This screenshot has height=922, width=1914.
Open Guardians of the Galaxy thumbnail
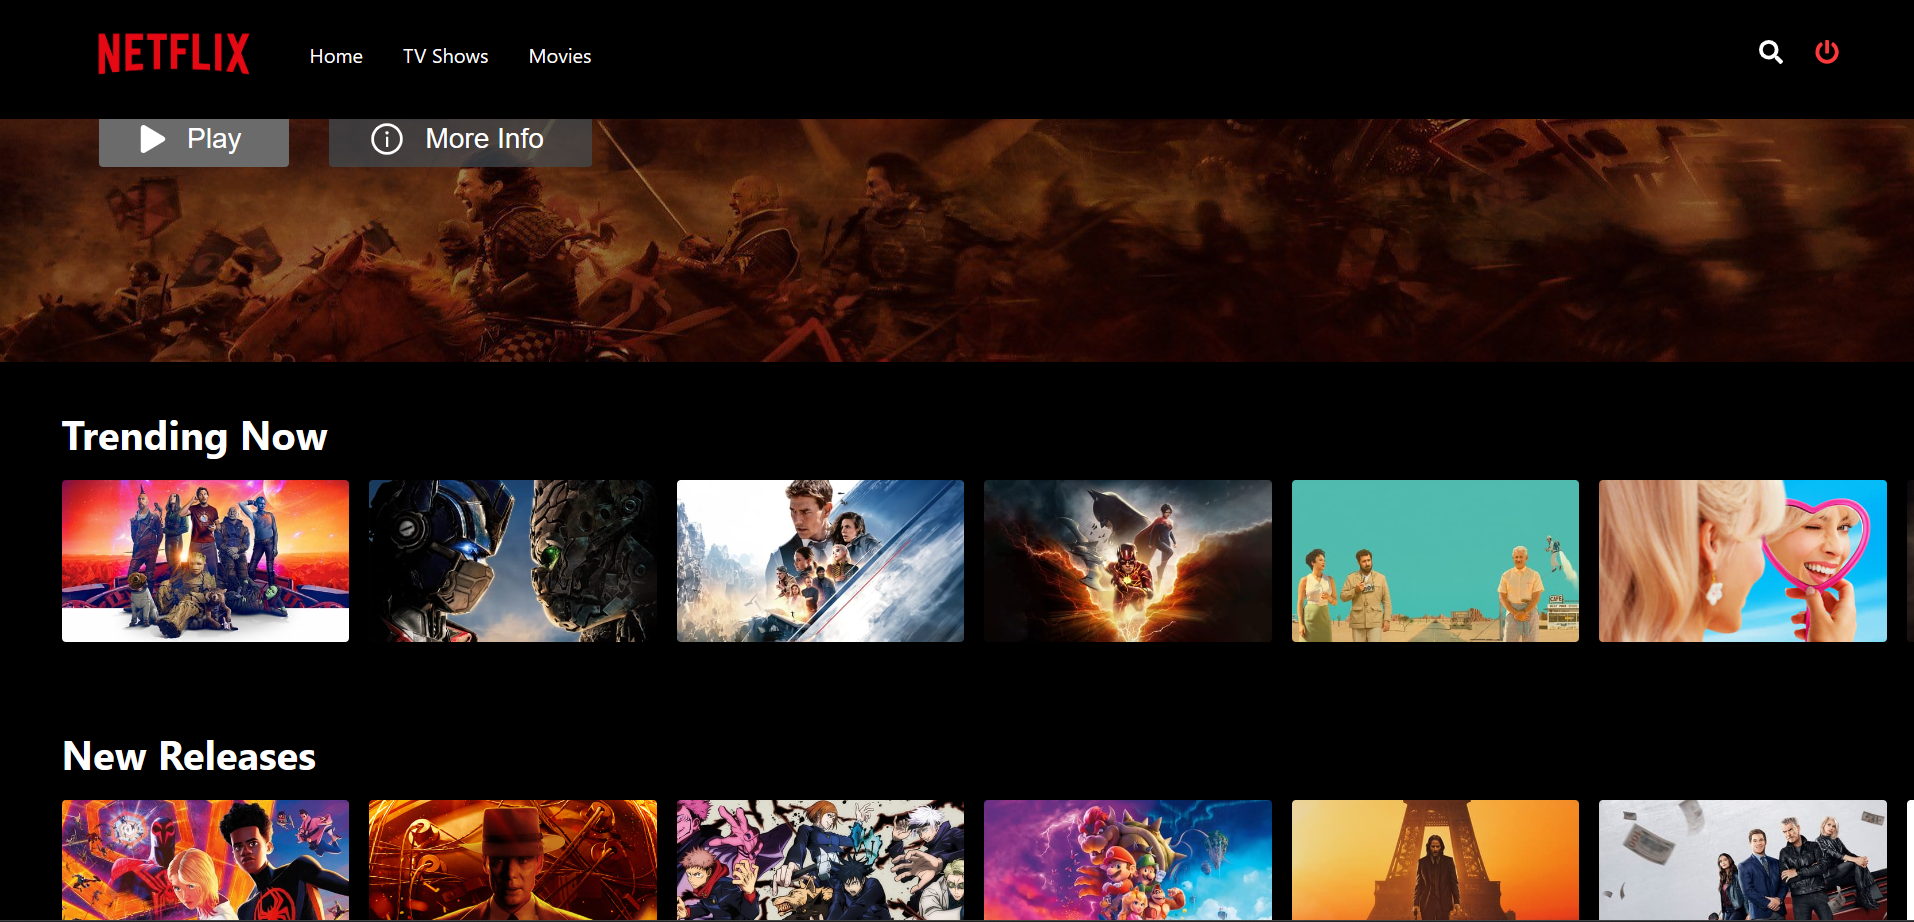tap(205, 561)
